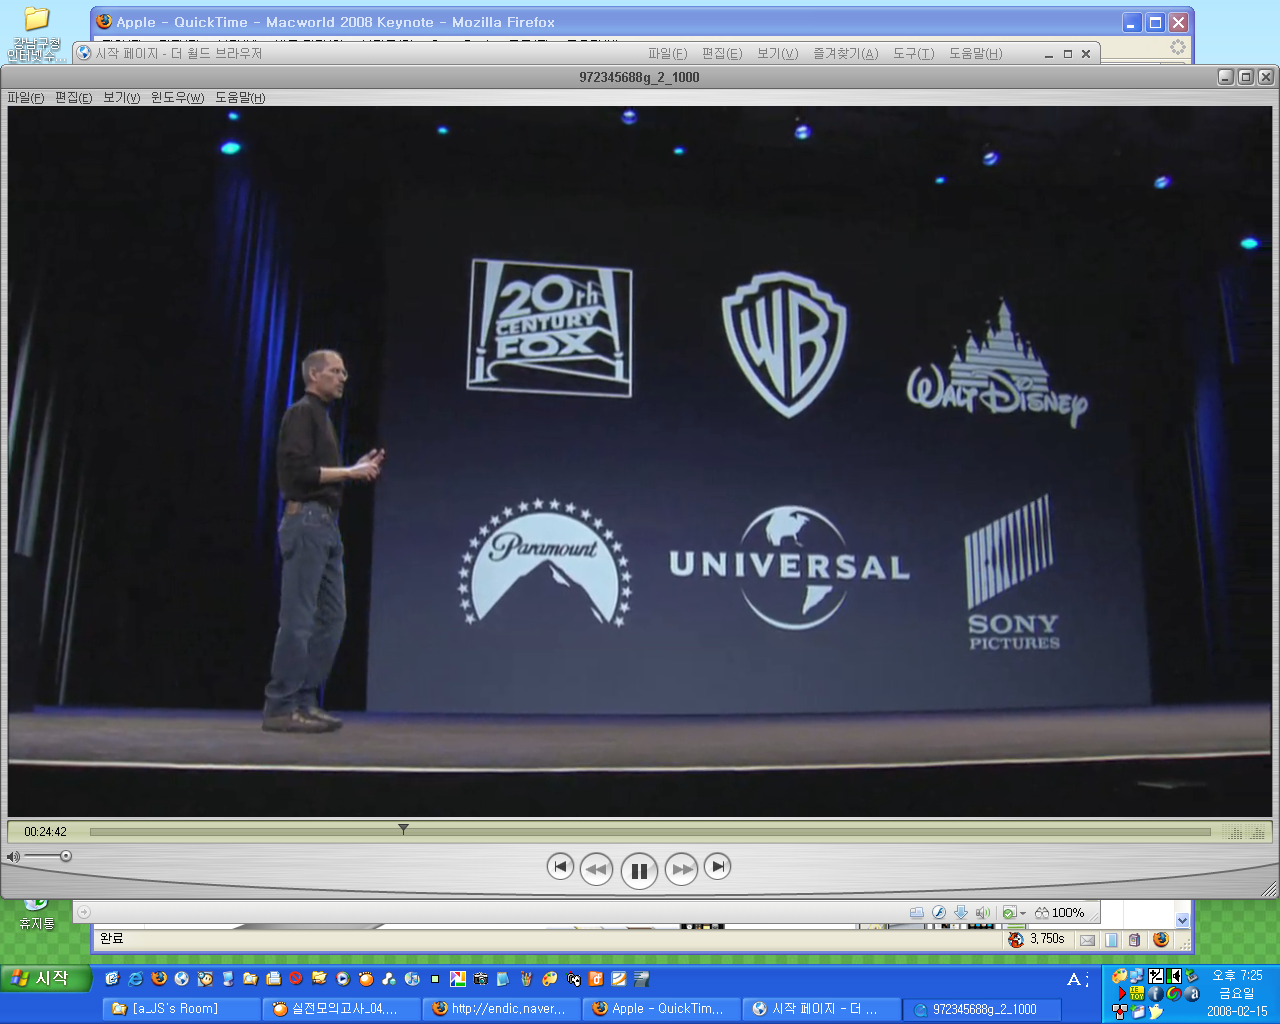Image resolution: width=1280 pixels, height=1024 pixels.
Task: Click the QuickTime window title 972345688g_2_1000
Action: click(639, 77)
